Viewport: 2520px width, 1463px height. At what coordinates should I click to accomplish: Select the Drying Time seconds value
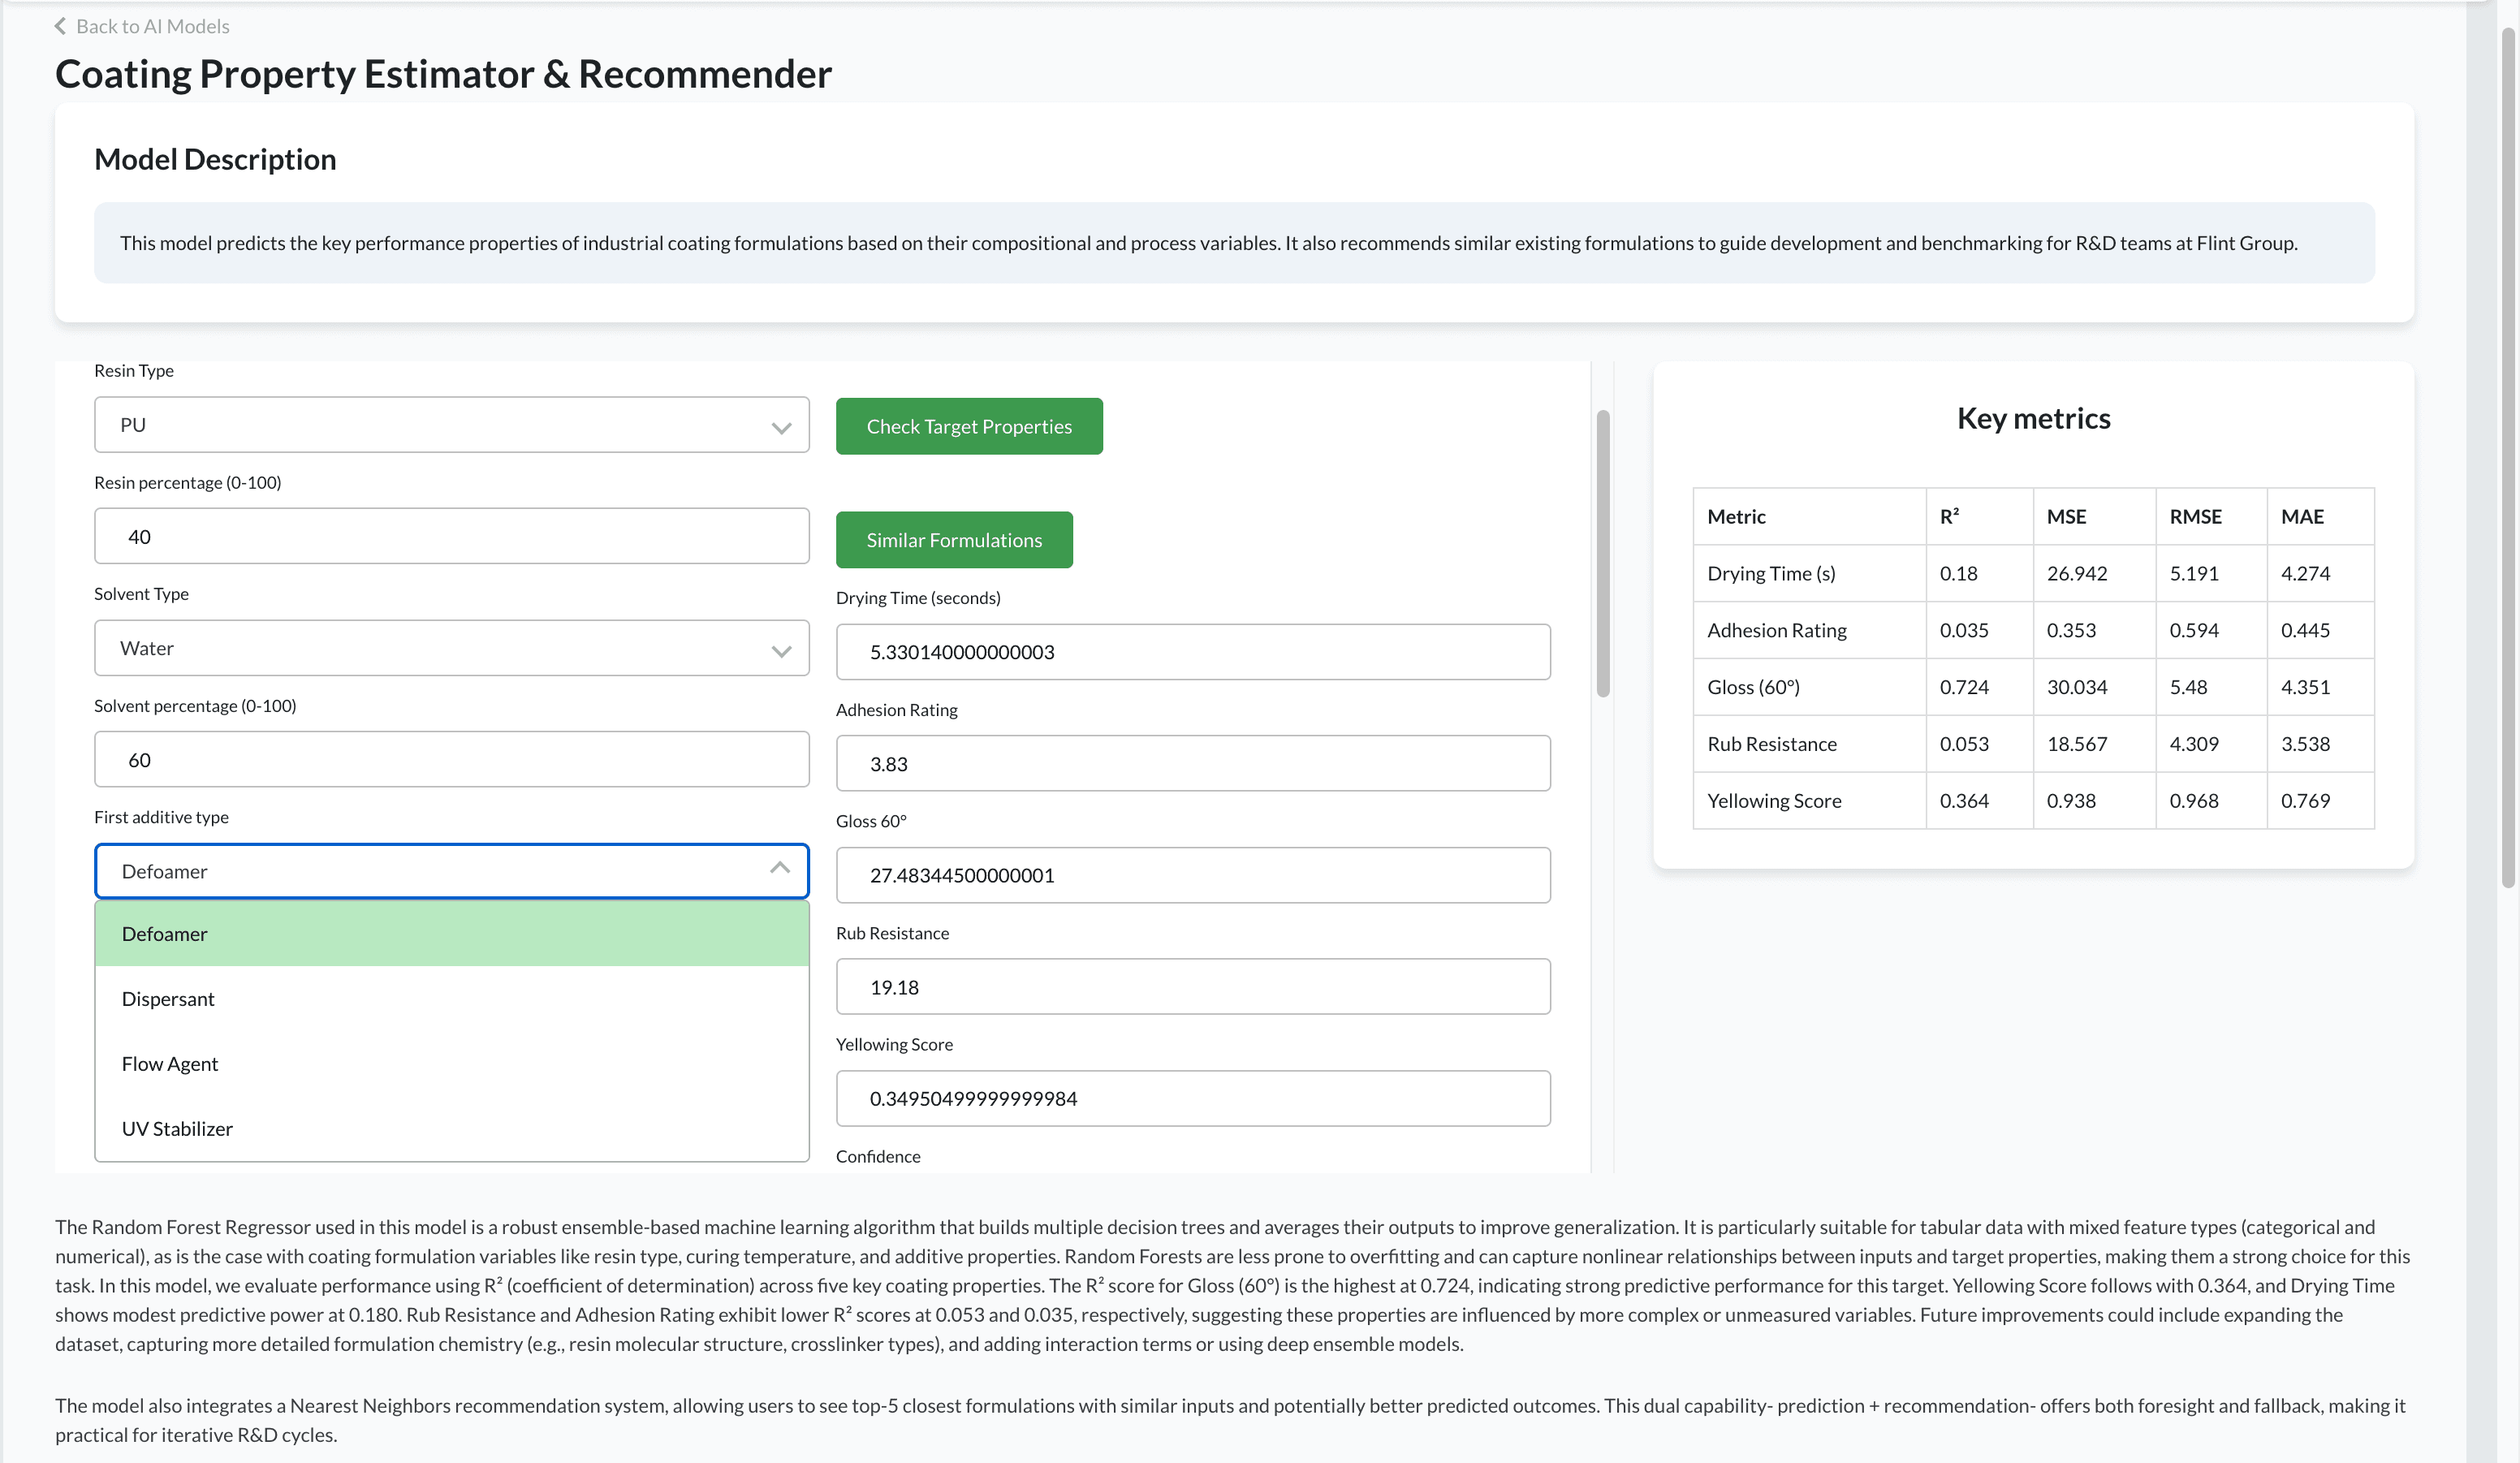pos(1192,651)
